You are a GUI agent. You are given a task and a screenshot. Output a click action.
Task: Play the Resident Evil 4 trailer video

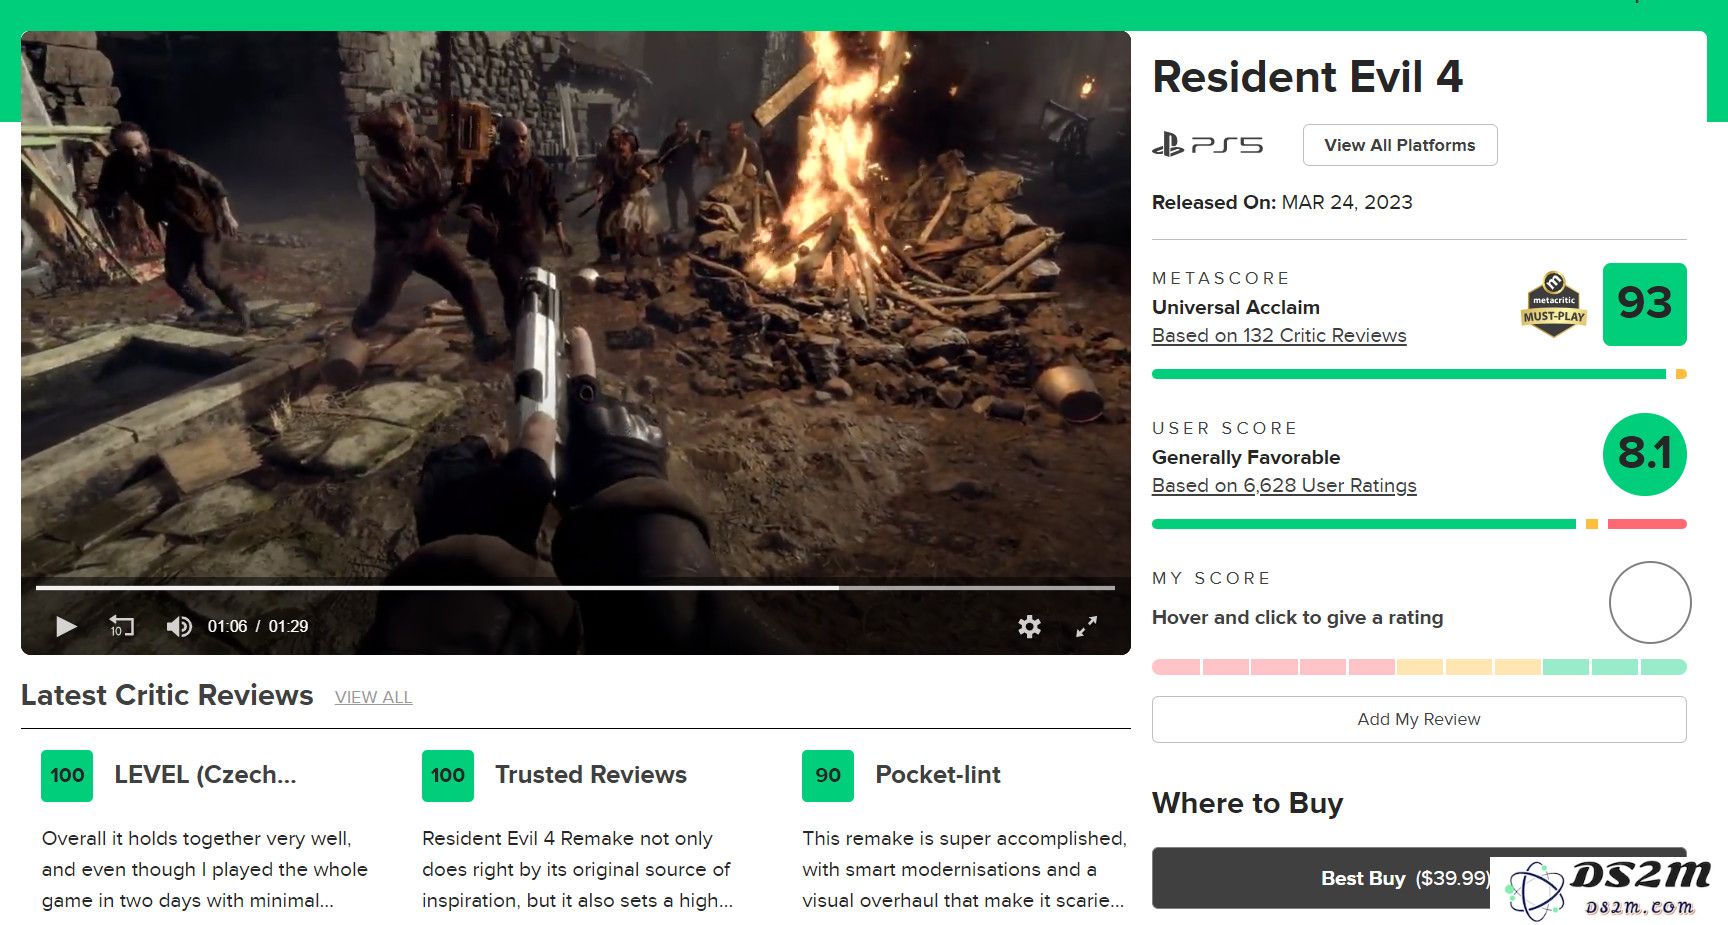[66, 627]
